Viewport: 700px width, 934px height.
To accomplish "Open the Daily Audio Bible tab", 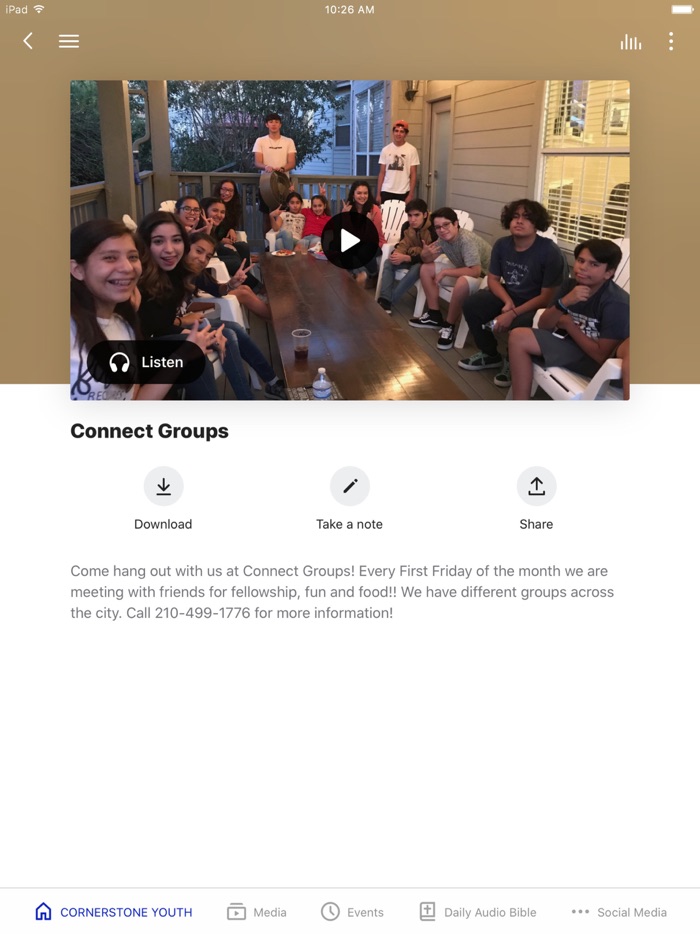I will [x=478, y=912].
